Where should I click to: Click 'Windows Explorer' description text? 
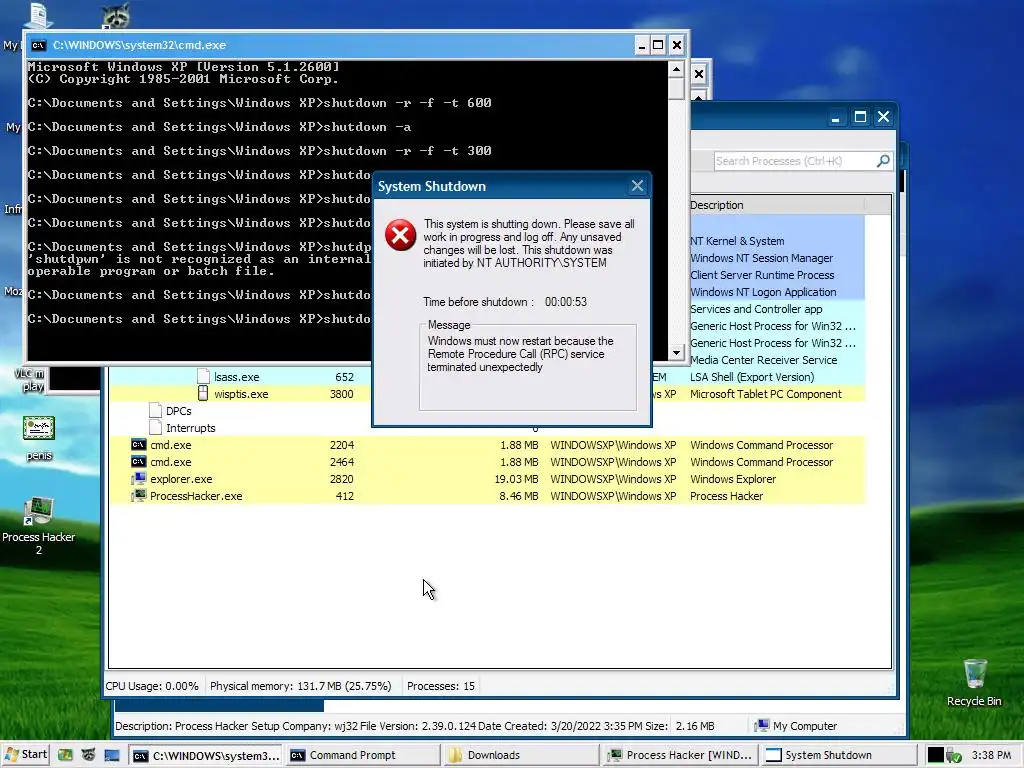pyautogui.click(x=733, y=479)
